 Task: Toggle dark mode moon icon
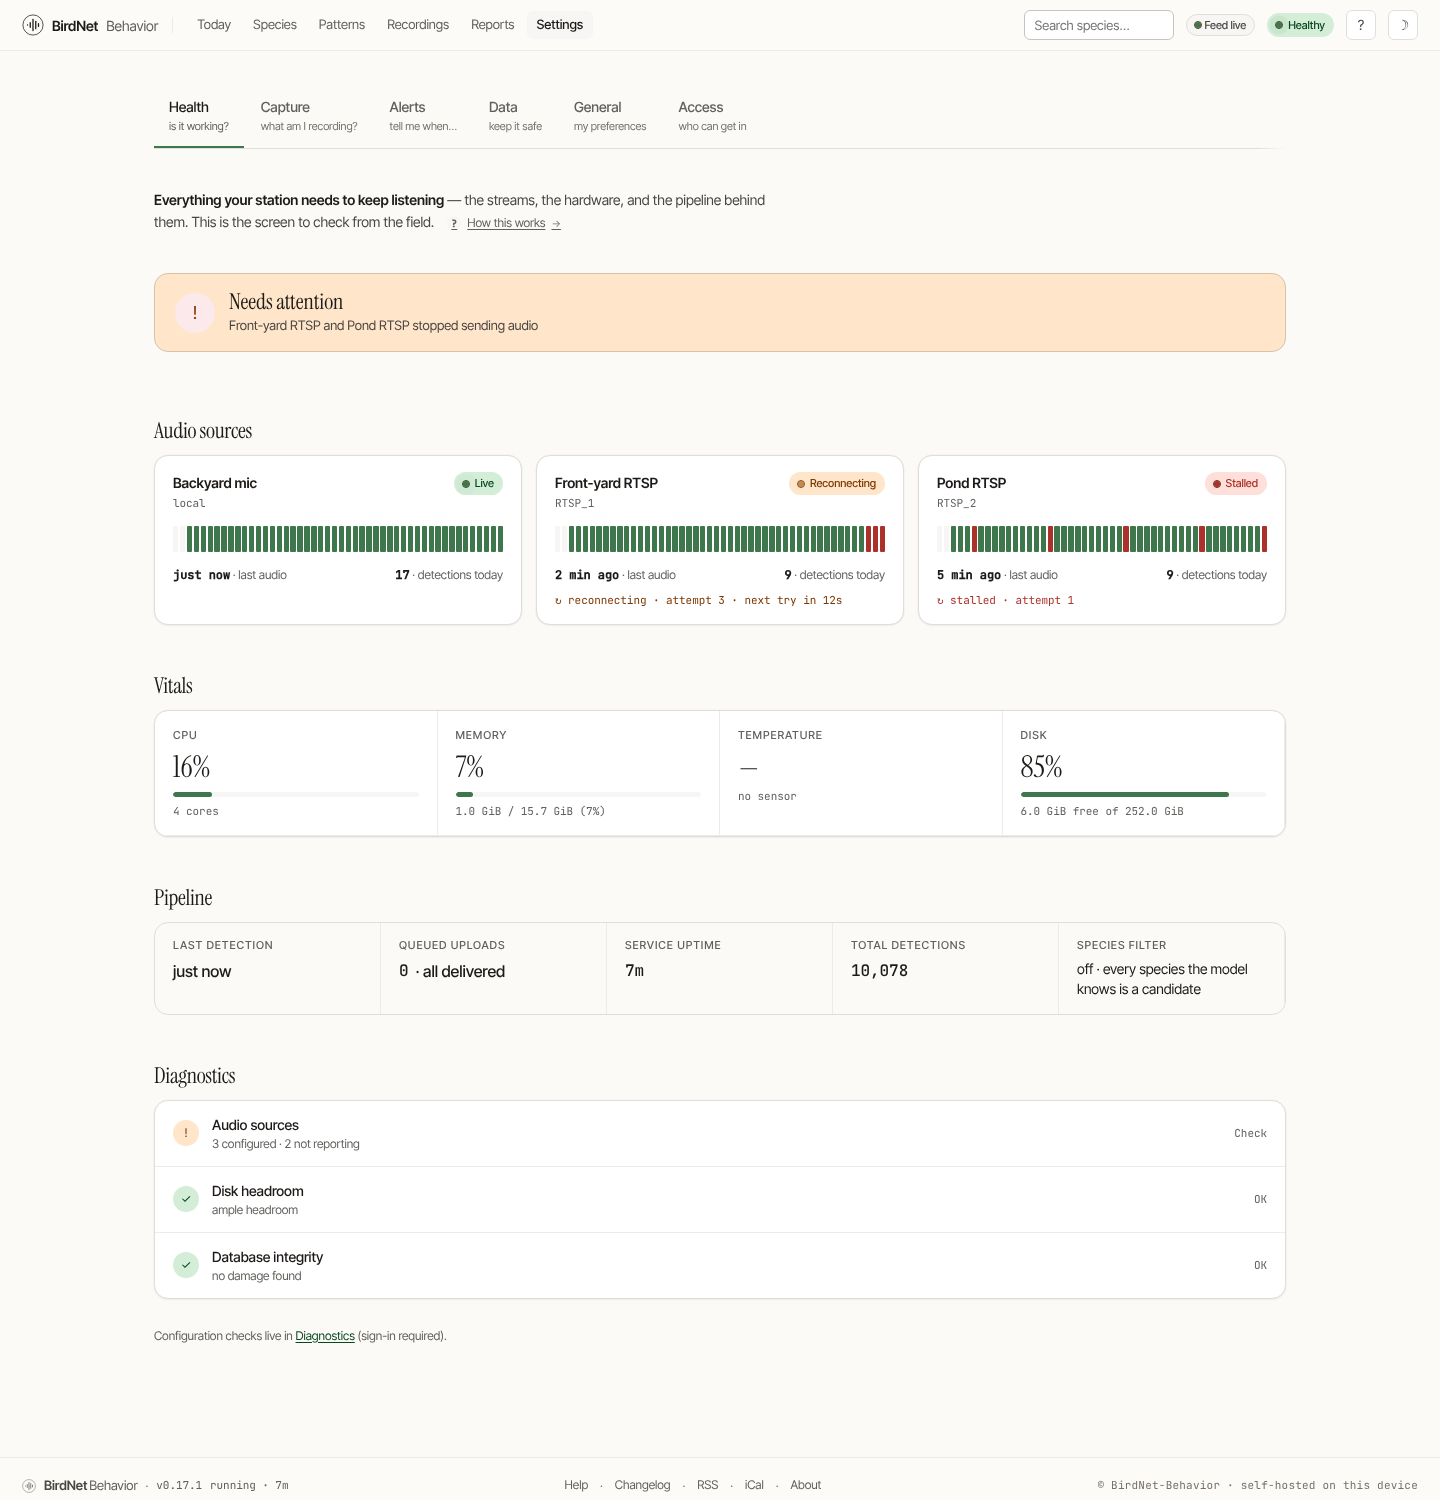tap(1403, 25)
